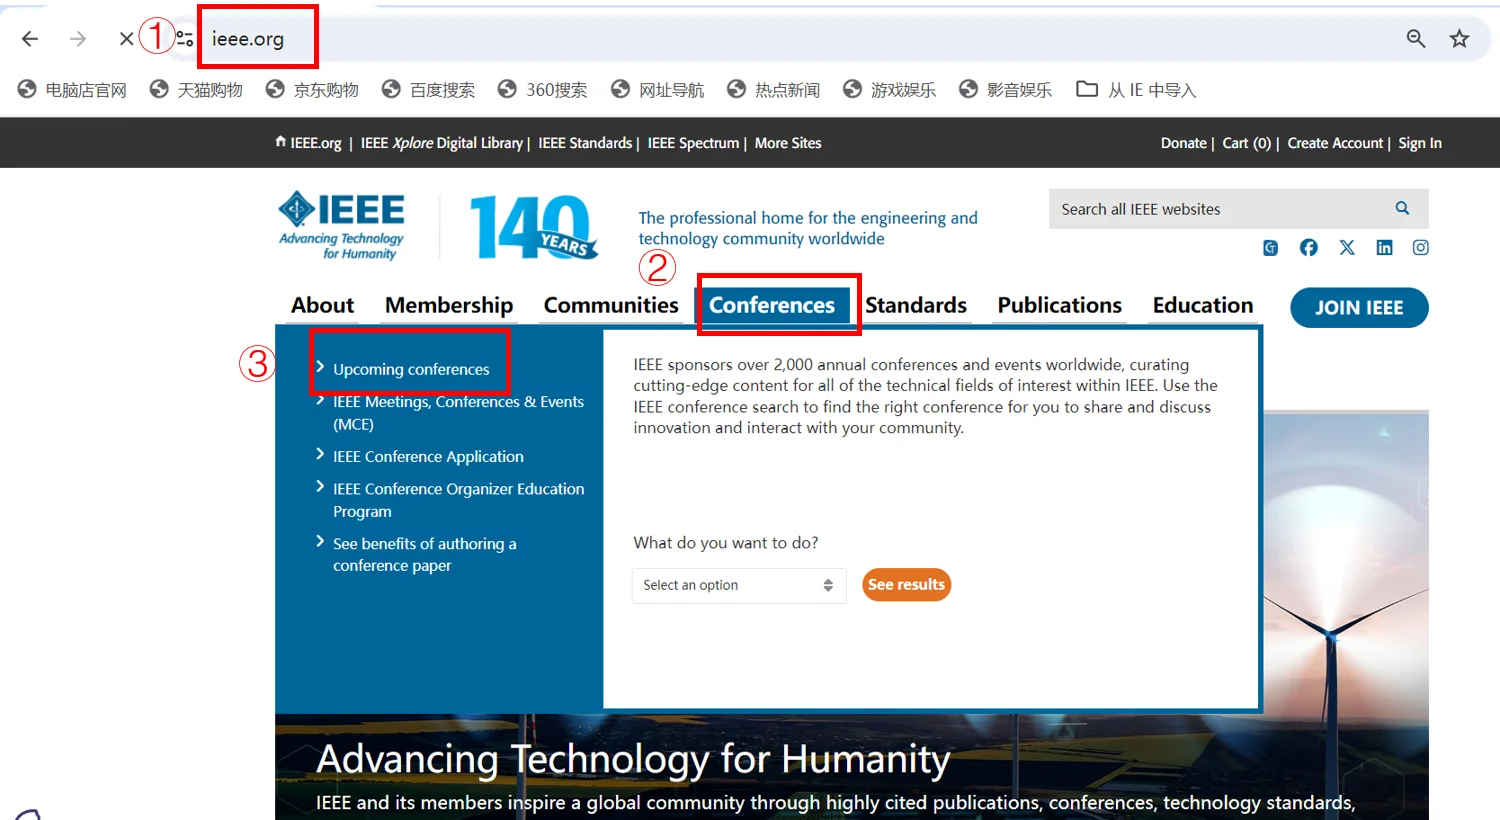Click the IEEE logo

click(342, 225)
